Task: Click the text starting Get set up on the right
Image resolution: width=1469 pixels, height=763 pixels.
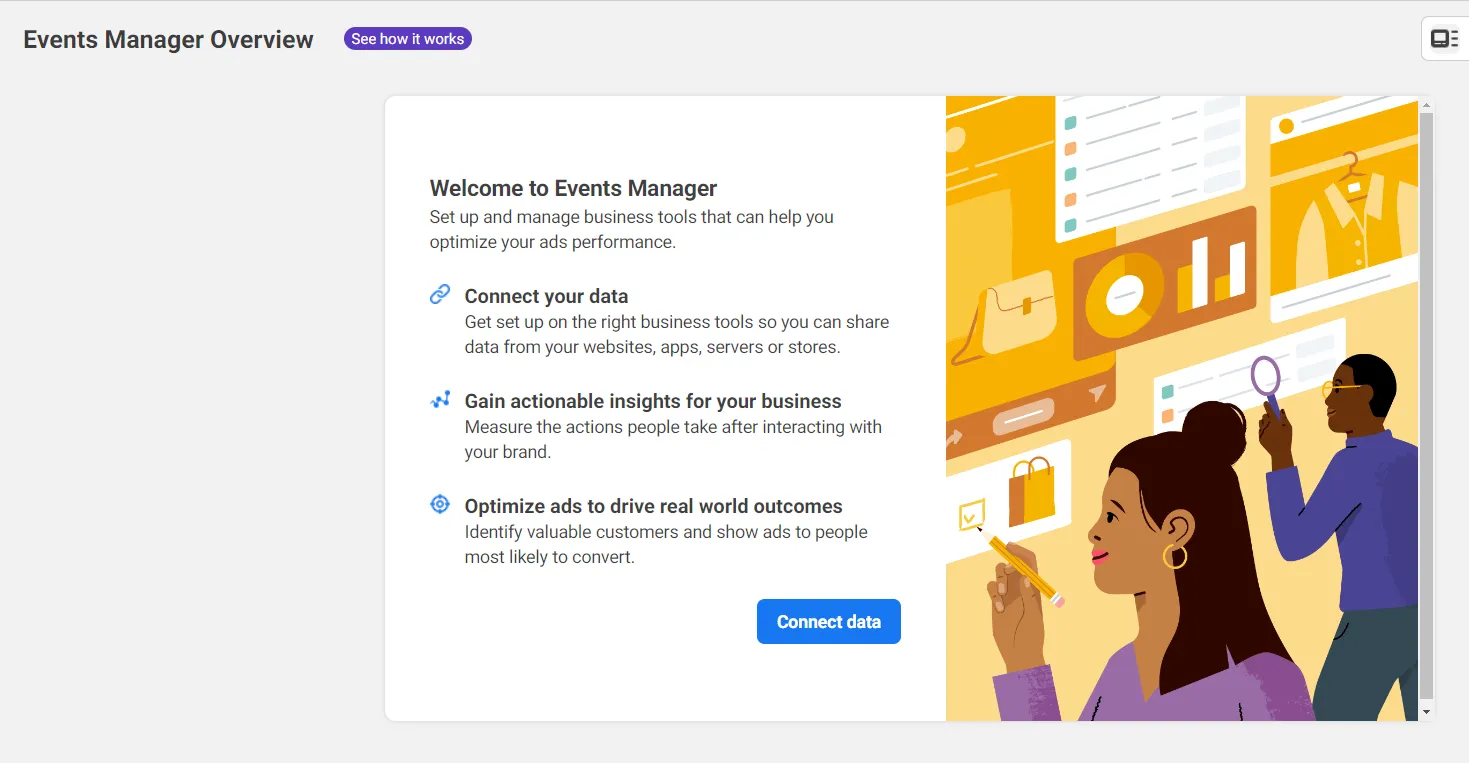Action: [x=677, y=335]
